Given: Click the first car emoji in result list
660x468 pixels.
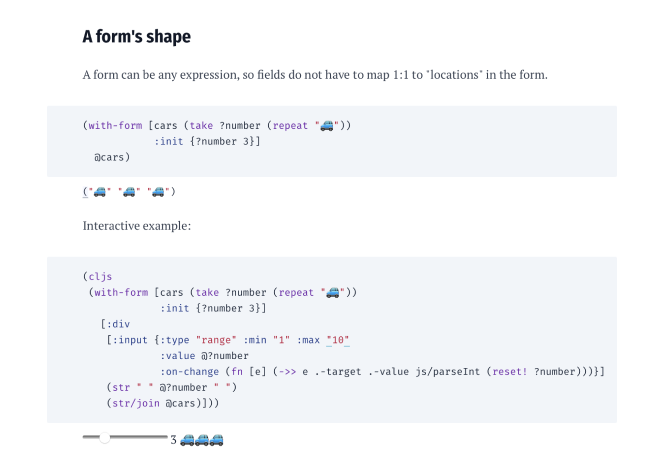Looking at the screenshot, I should 98,192.
